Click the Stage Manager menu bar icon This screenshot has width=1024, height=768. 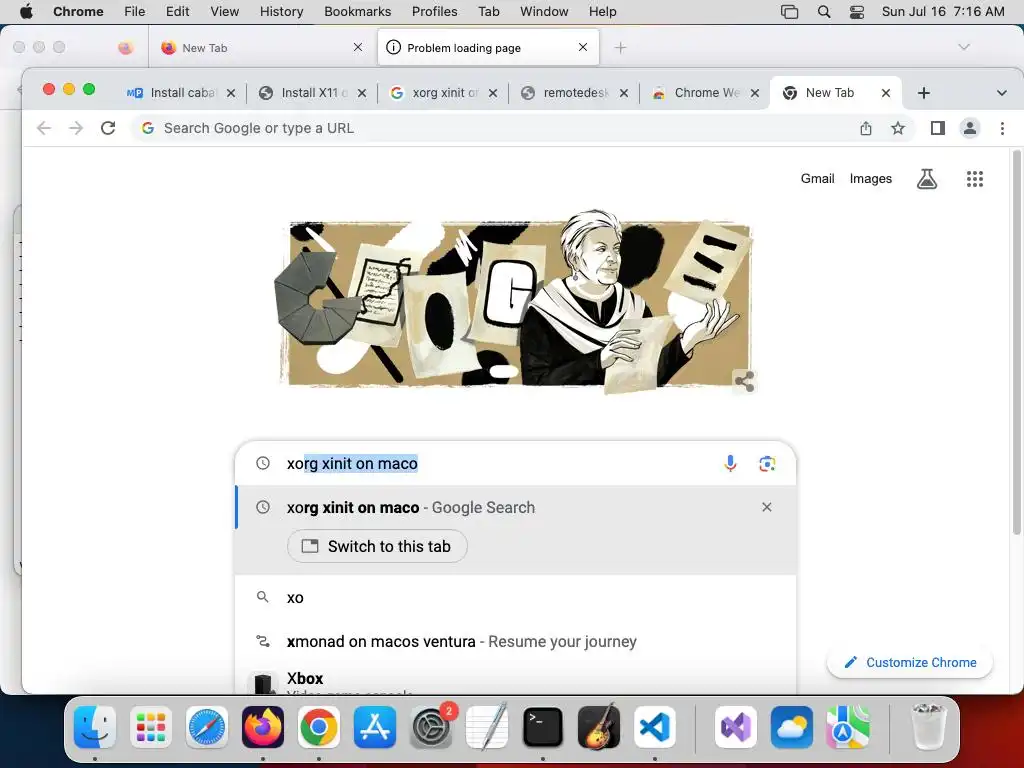[790, 12]
